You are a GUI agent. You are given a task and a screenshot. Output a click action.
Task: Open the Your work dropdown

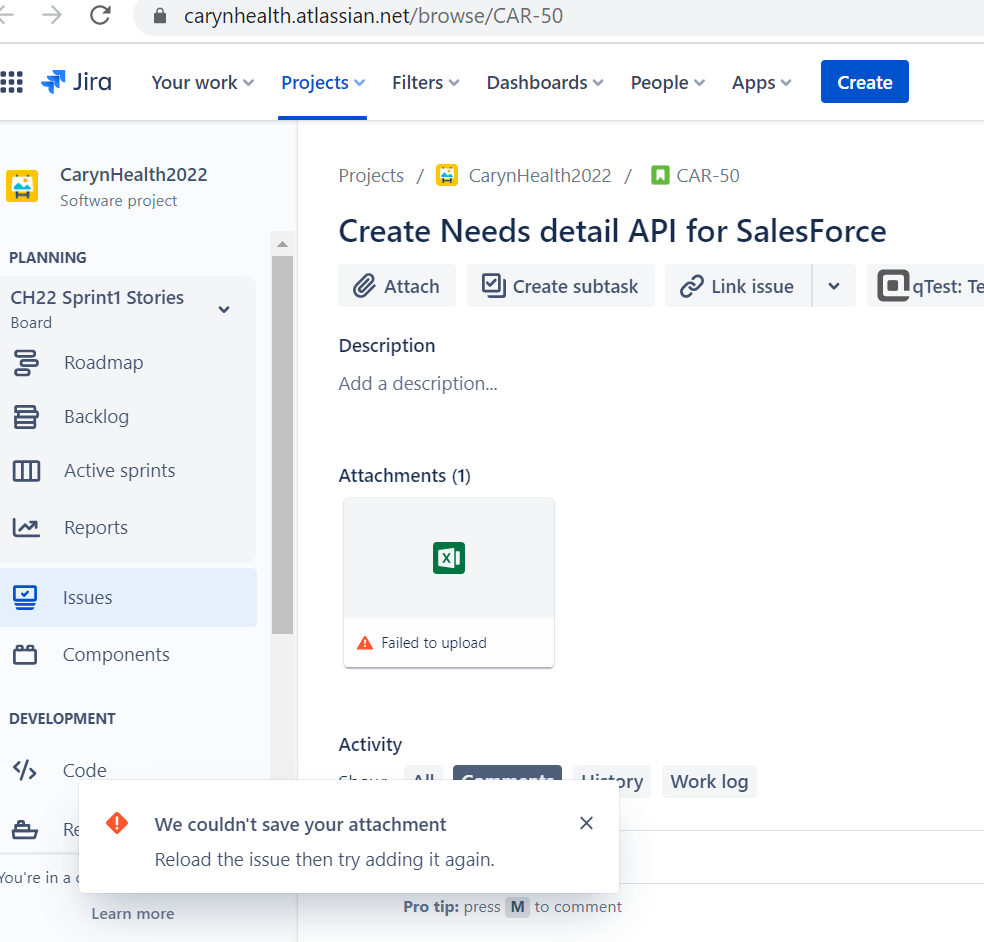203,82
